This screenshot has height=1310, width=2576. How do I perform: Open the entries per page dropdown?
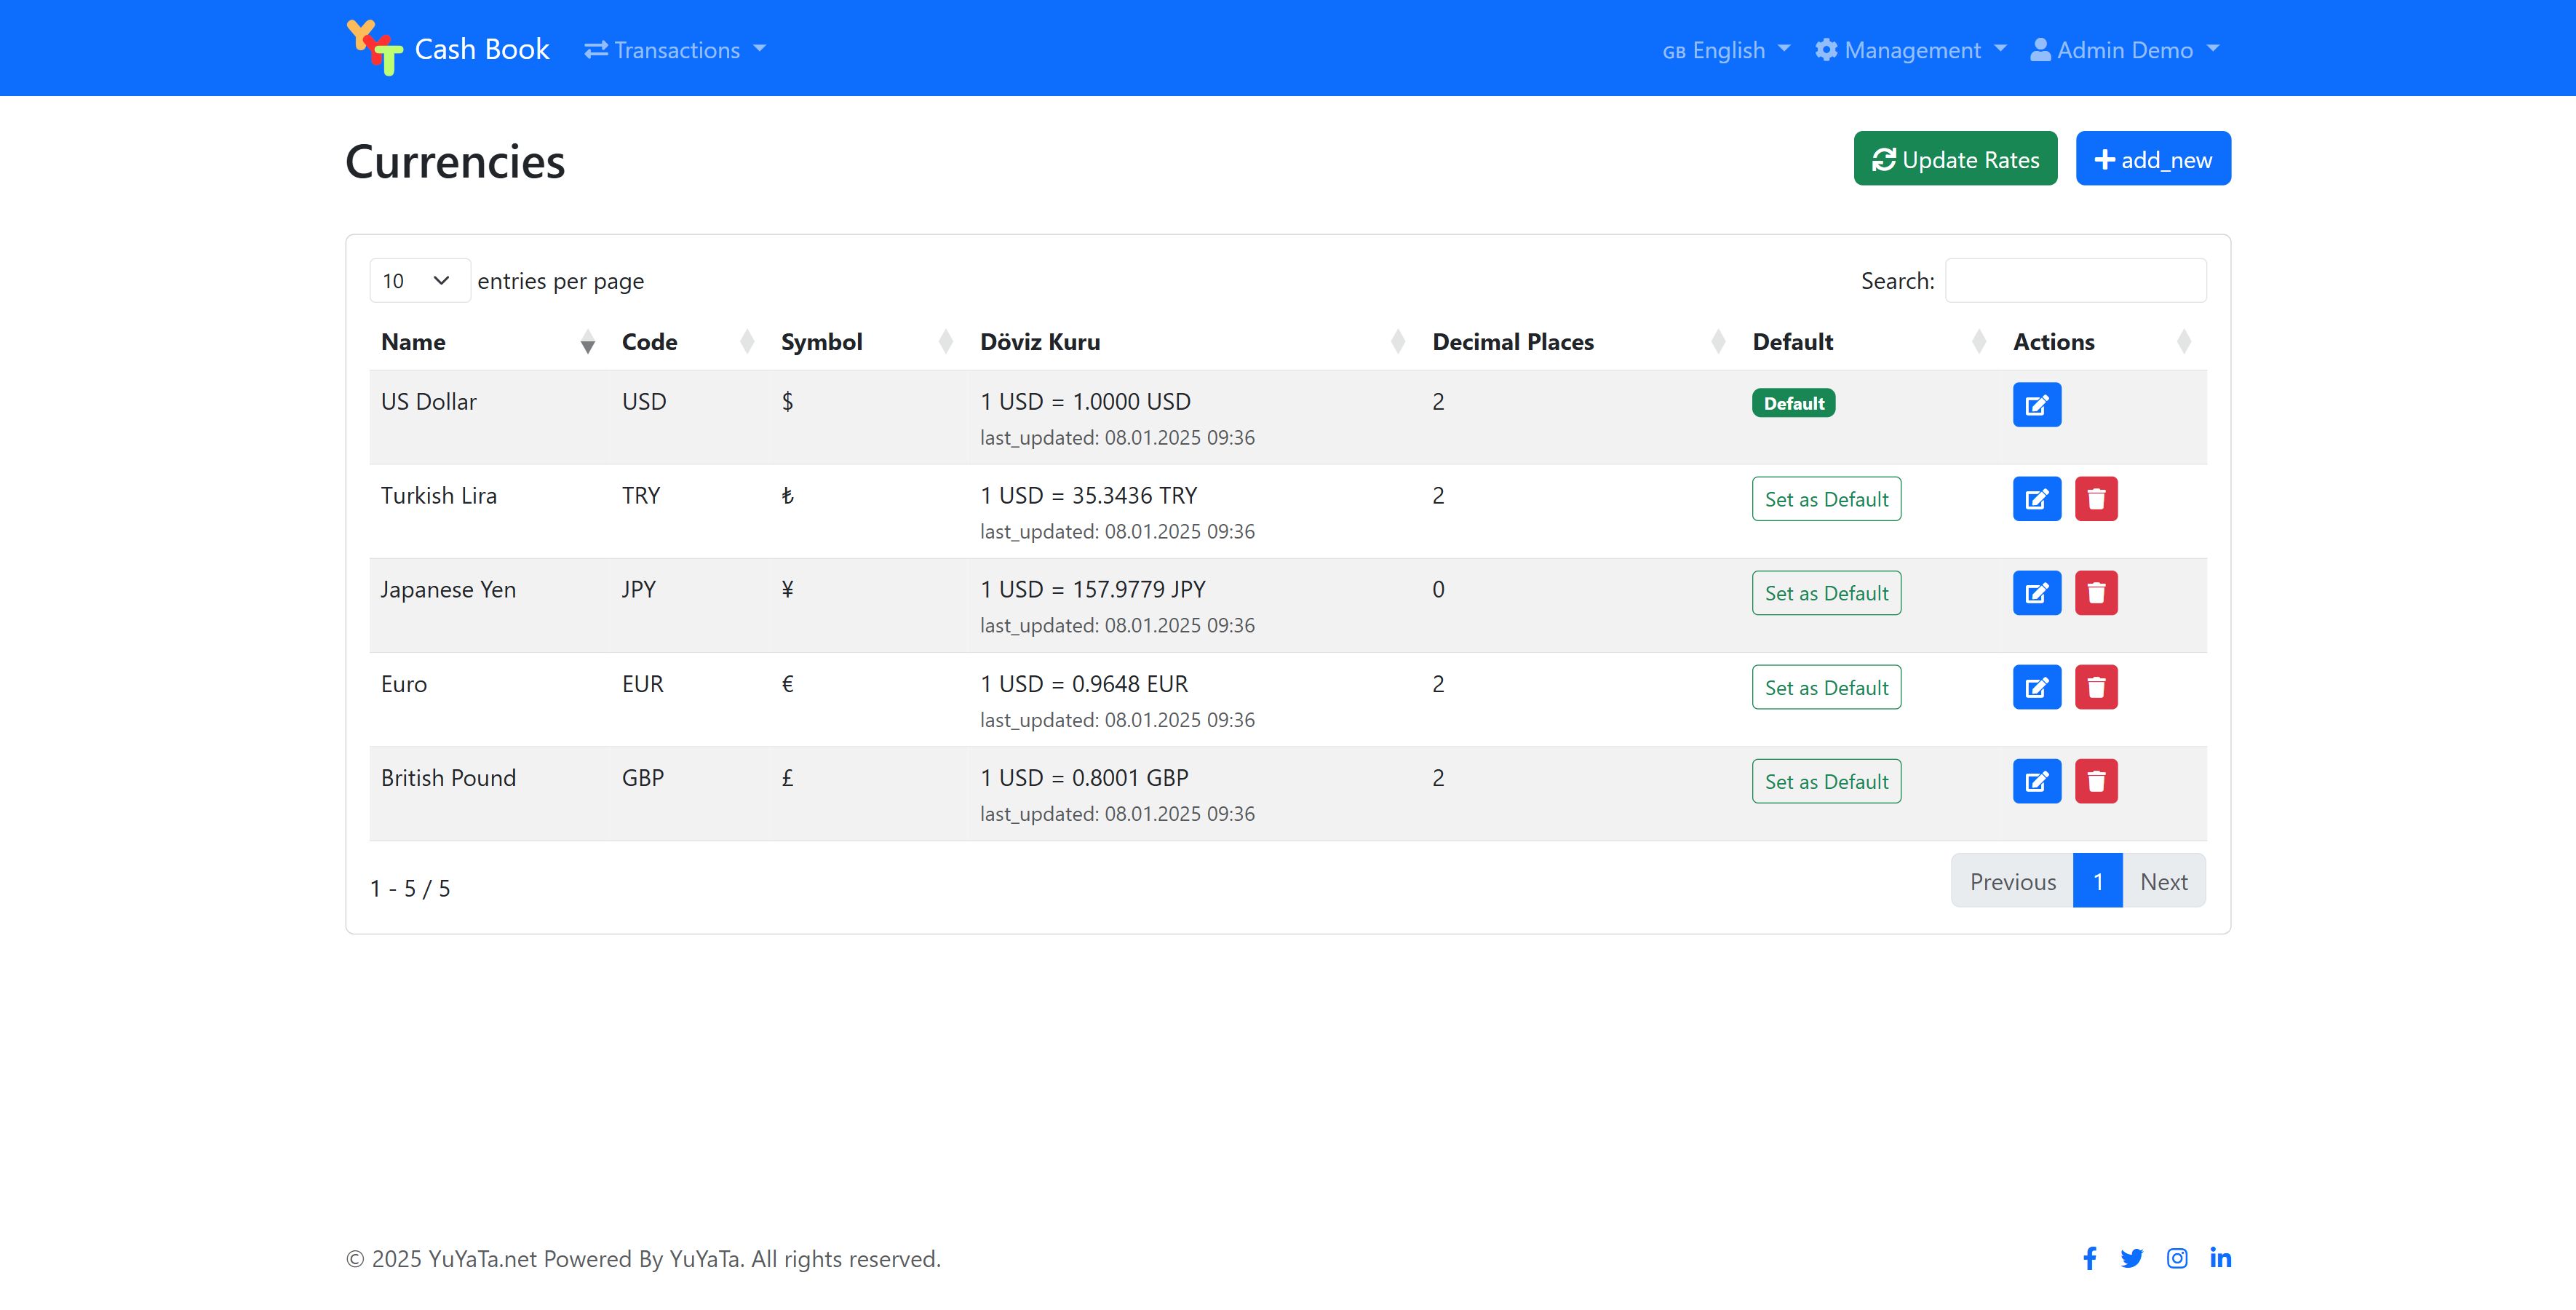pyautogui.click(x=419, y=281)
